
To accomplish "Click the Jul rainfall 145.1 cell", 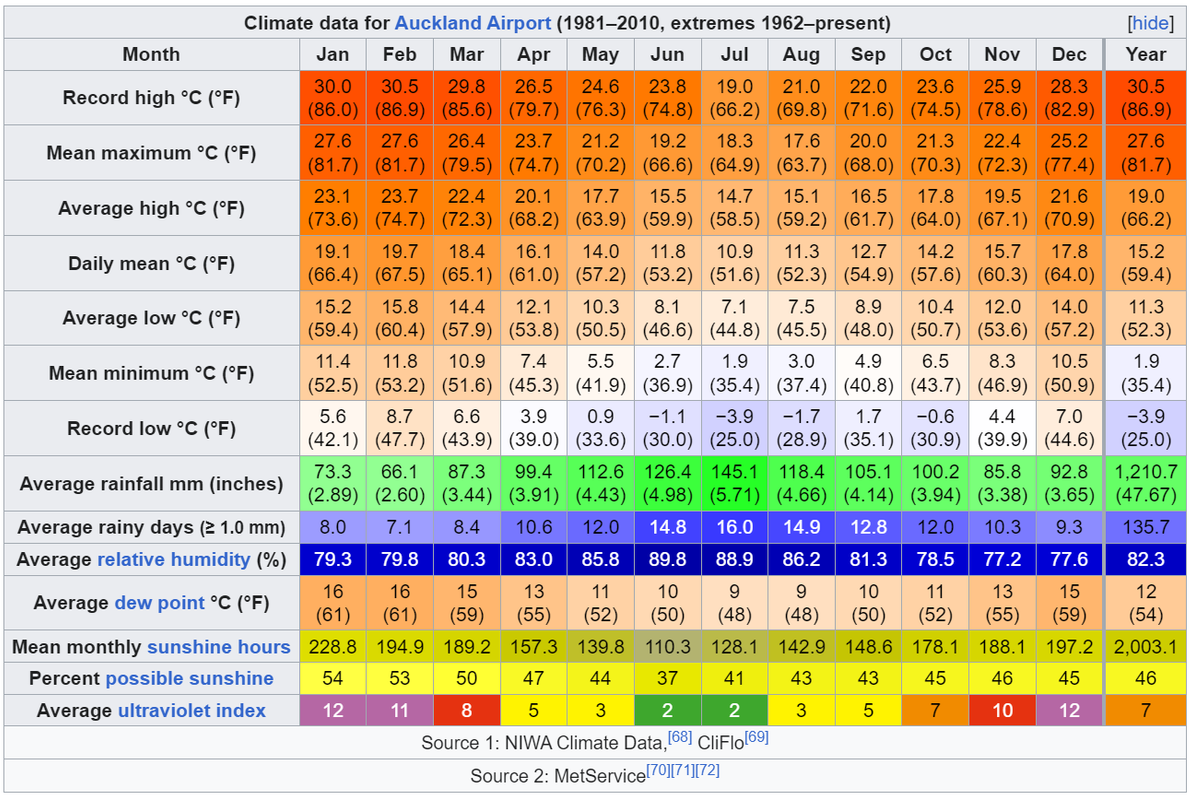I will click(x=735, y=483).
